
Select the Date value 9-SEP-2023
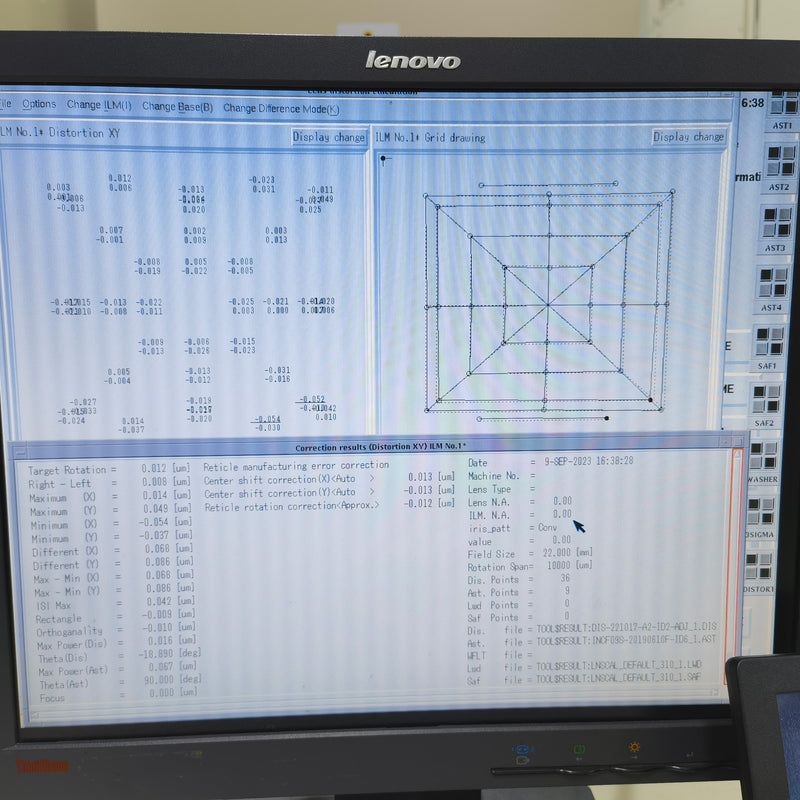566,461
